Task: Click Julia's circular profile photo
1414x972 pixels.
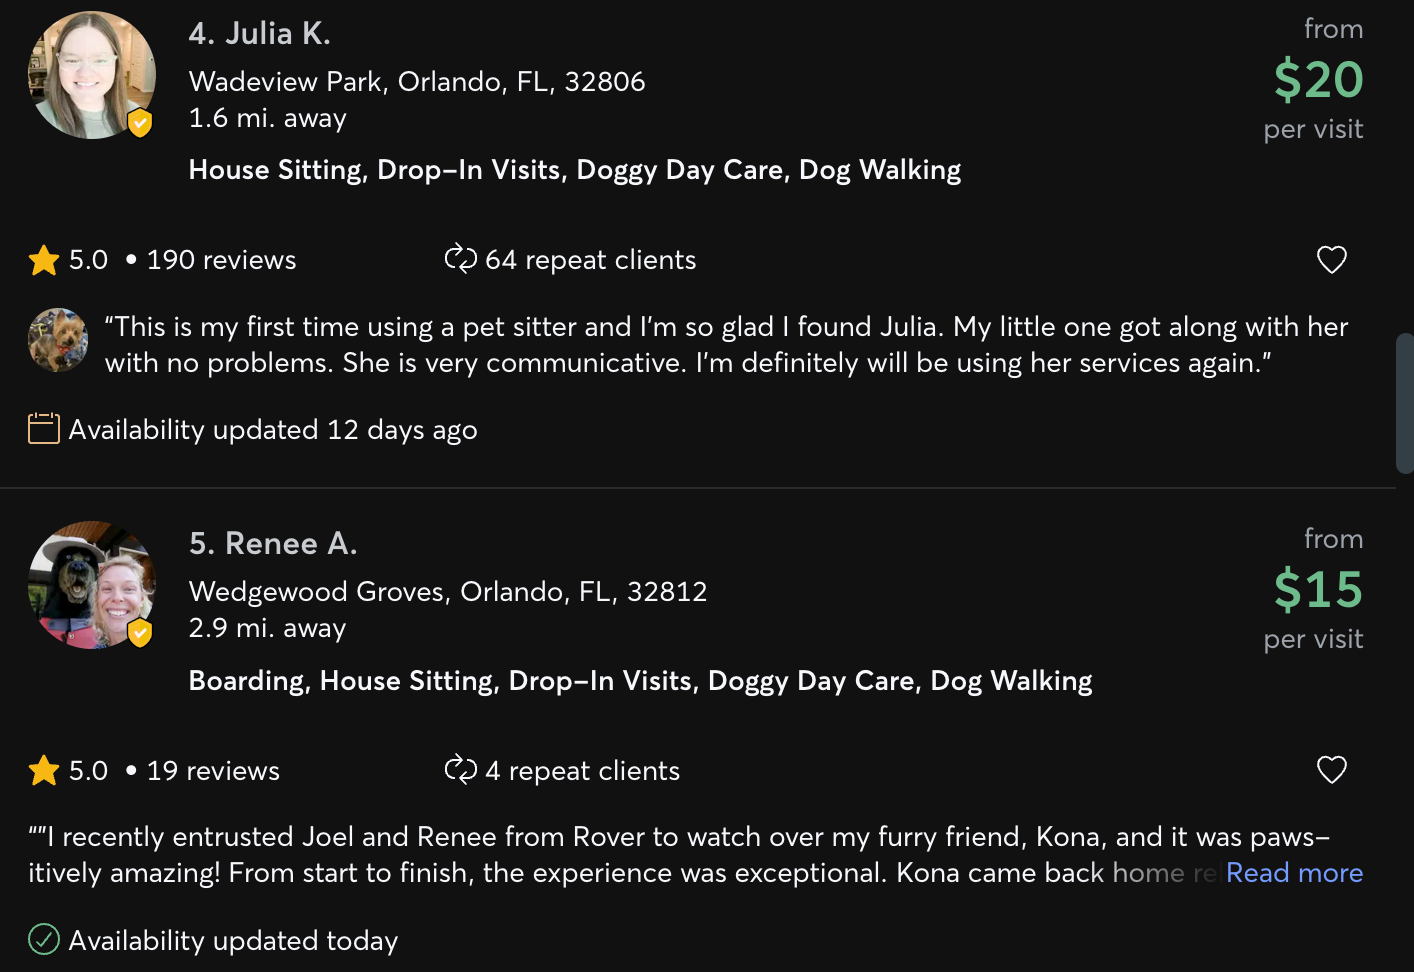Action: click(x=91, y=75)
